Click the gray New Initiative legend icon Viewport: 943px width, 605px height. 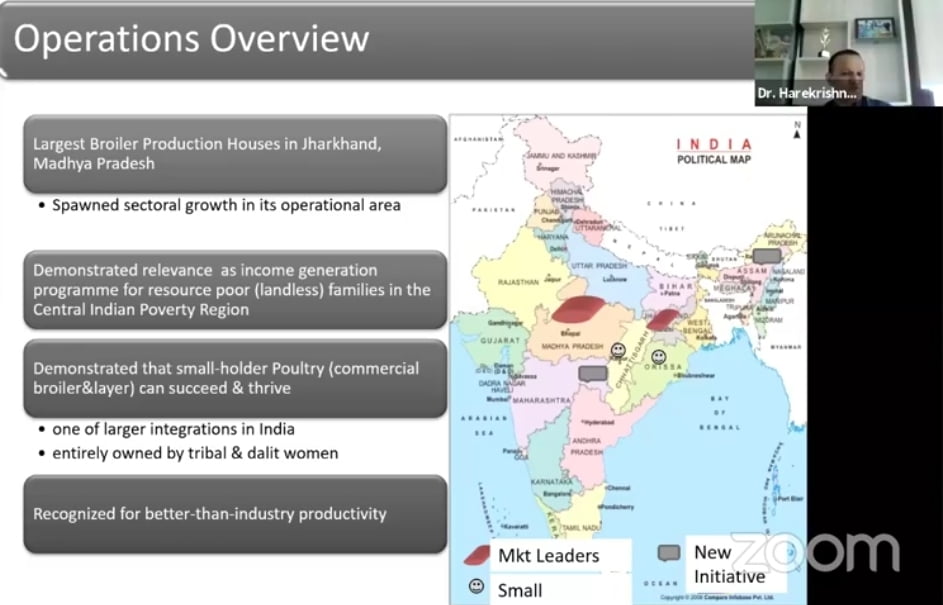[669, 553]
